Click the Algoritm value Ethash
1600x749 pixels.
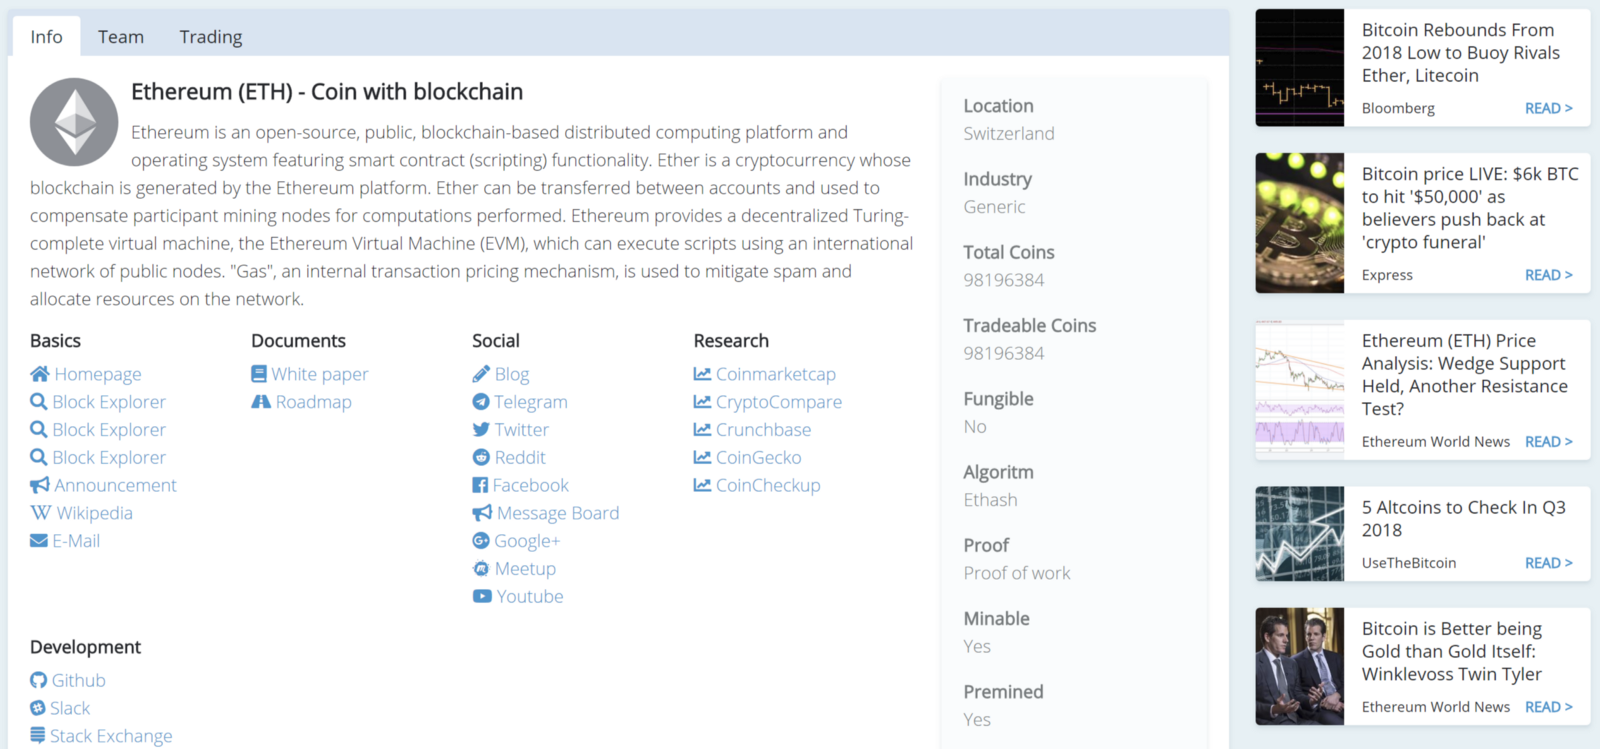point(990,500)
